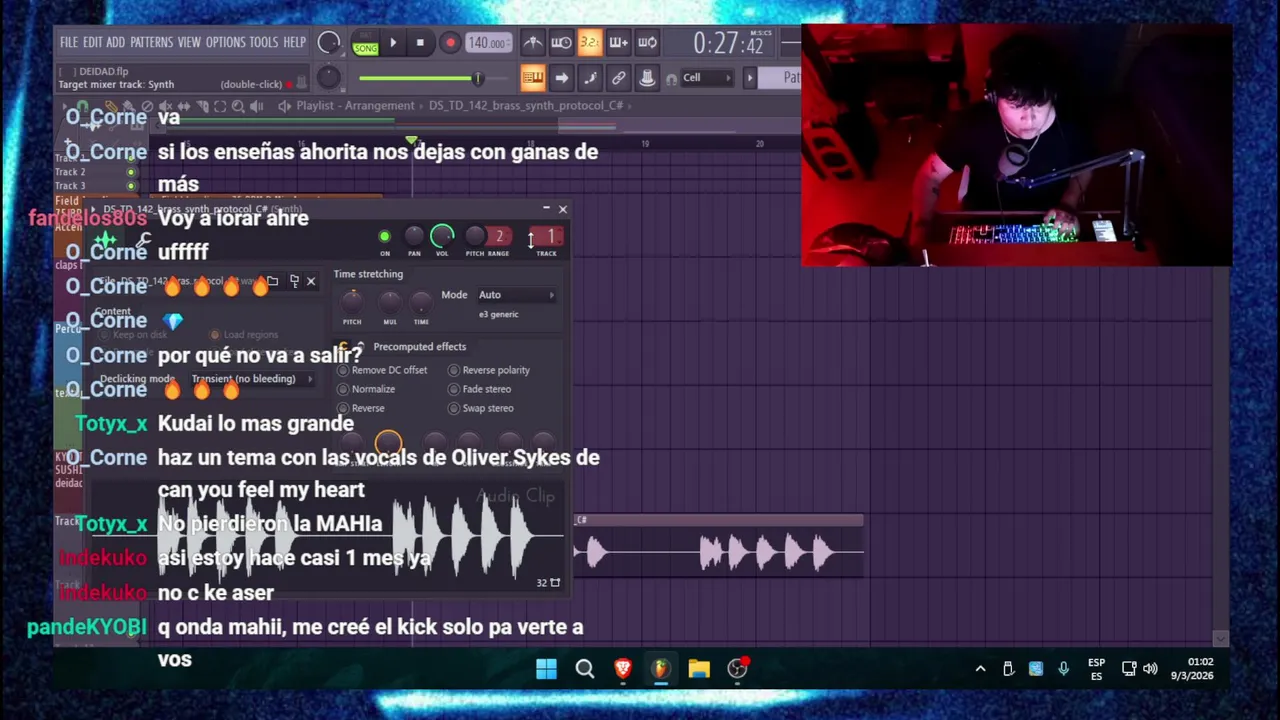Expand the pattern selector arrow next to Cell
Screen dimensions: 1280x720
[x=749, y=78]
